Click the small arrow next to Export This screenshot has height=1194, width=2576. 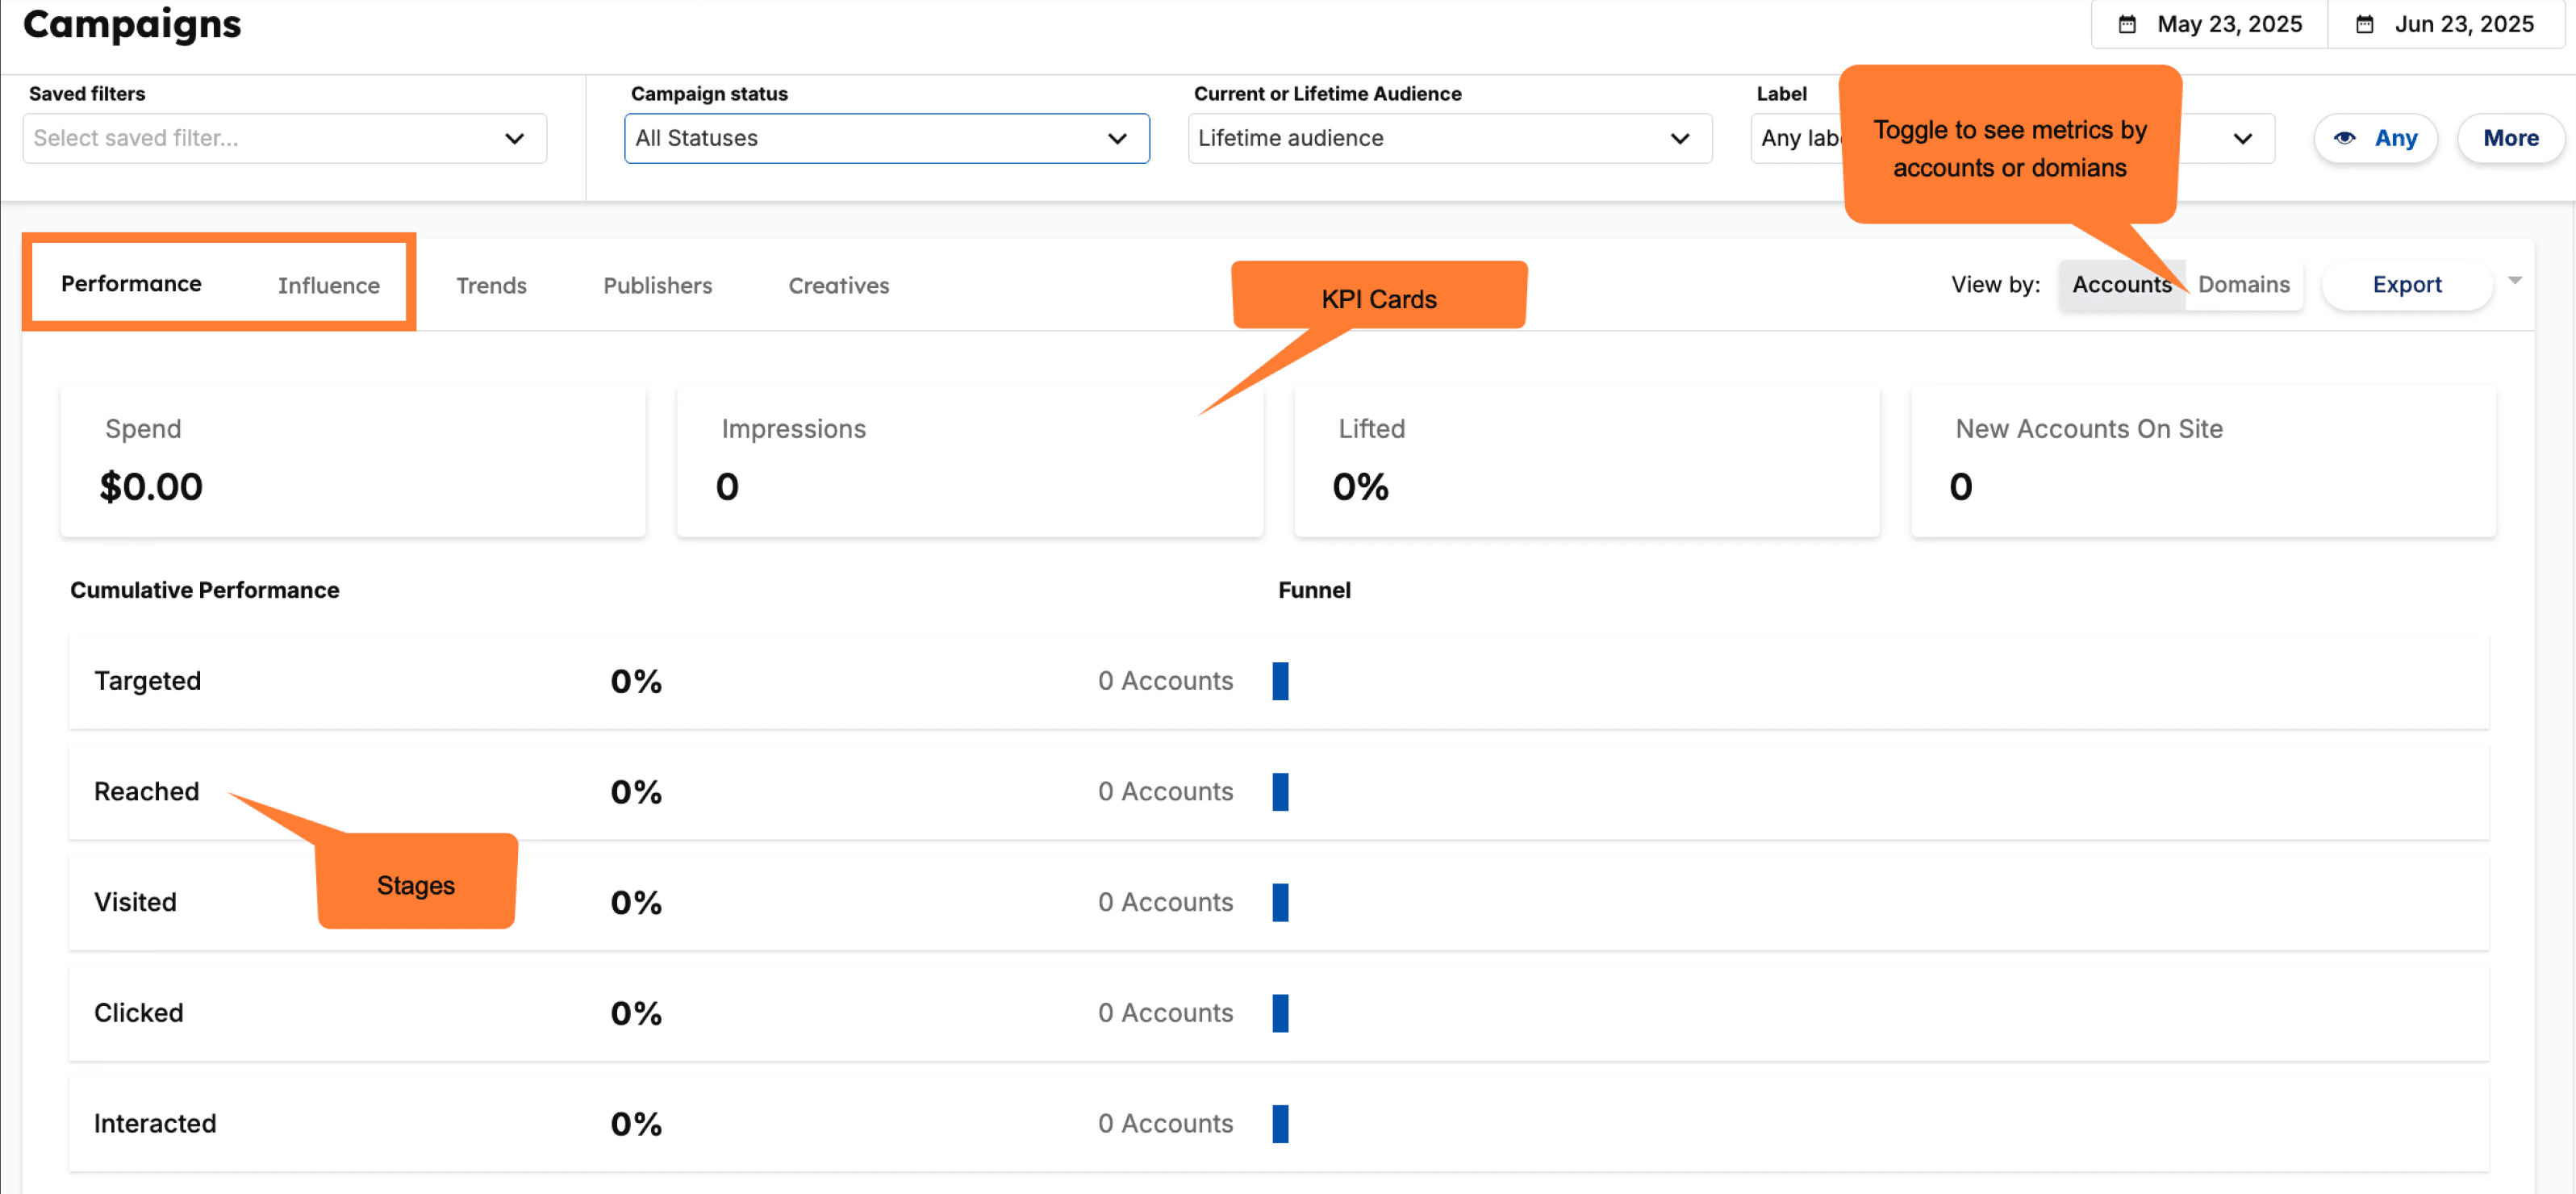2515,281
